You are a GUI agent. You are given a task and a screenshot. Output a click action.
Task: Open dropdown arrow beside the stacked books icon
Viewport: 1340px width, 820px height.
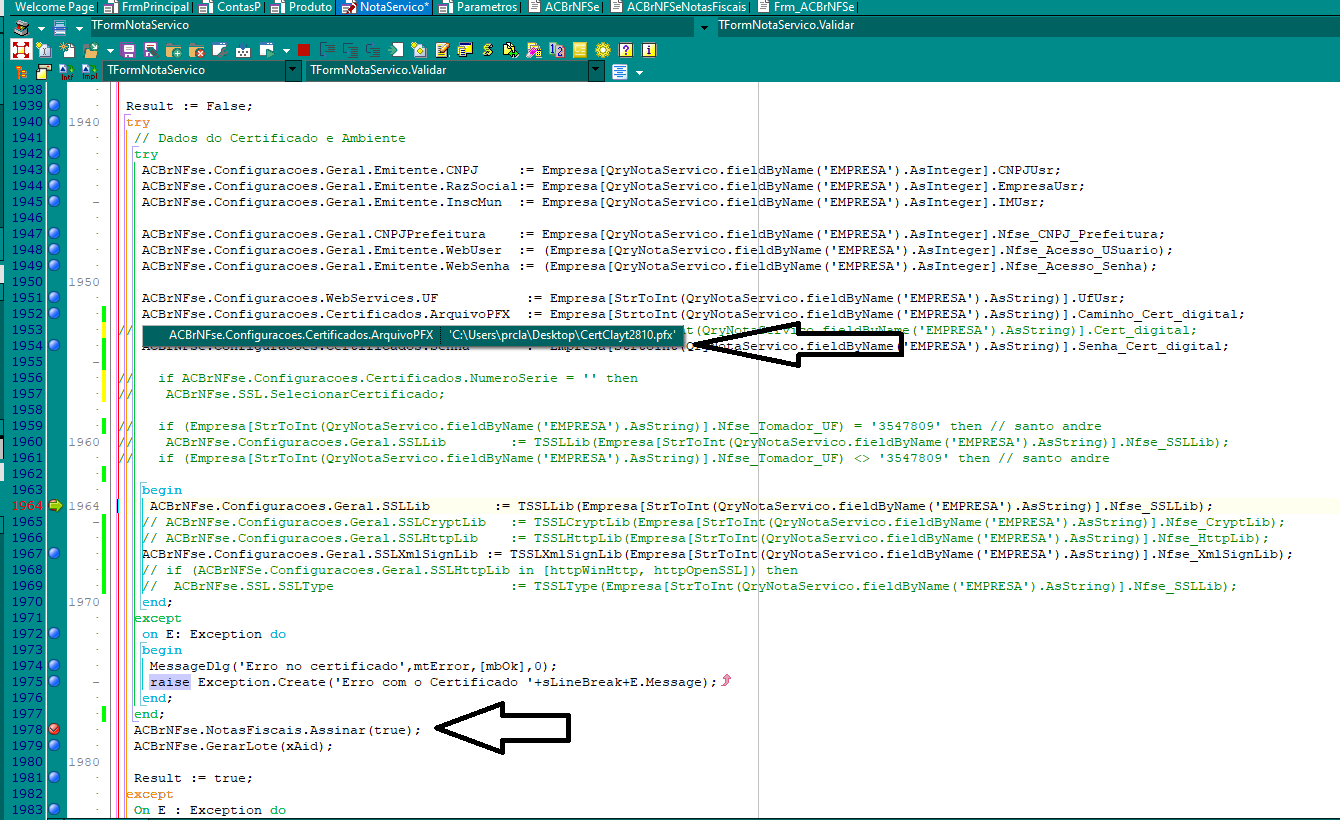pos(41,28)
